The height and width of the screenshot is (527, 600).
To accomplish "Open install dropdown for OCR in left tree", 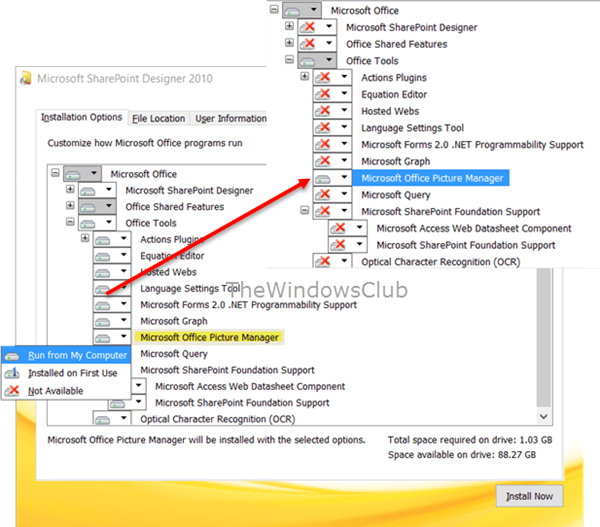I will (x=124, y=418).
